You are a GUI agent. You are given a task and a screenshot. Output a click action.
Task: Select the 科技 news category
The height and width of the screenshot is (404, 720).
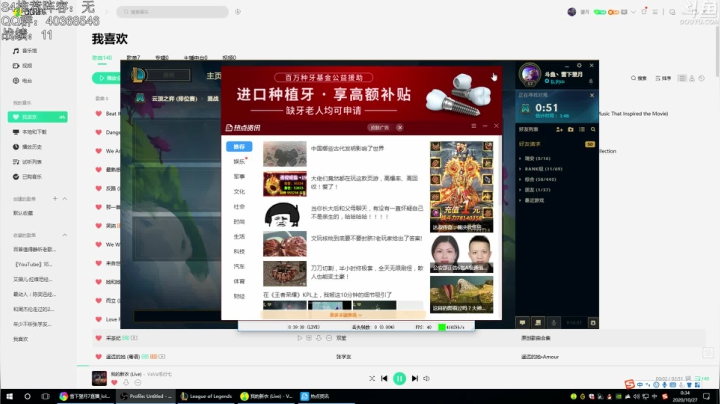point(239,252)
